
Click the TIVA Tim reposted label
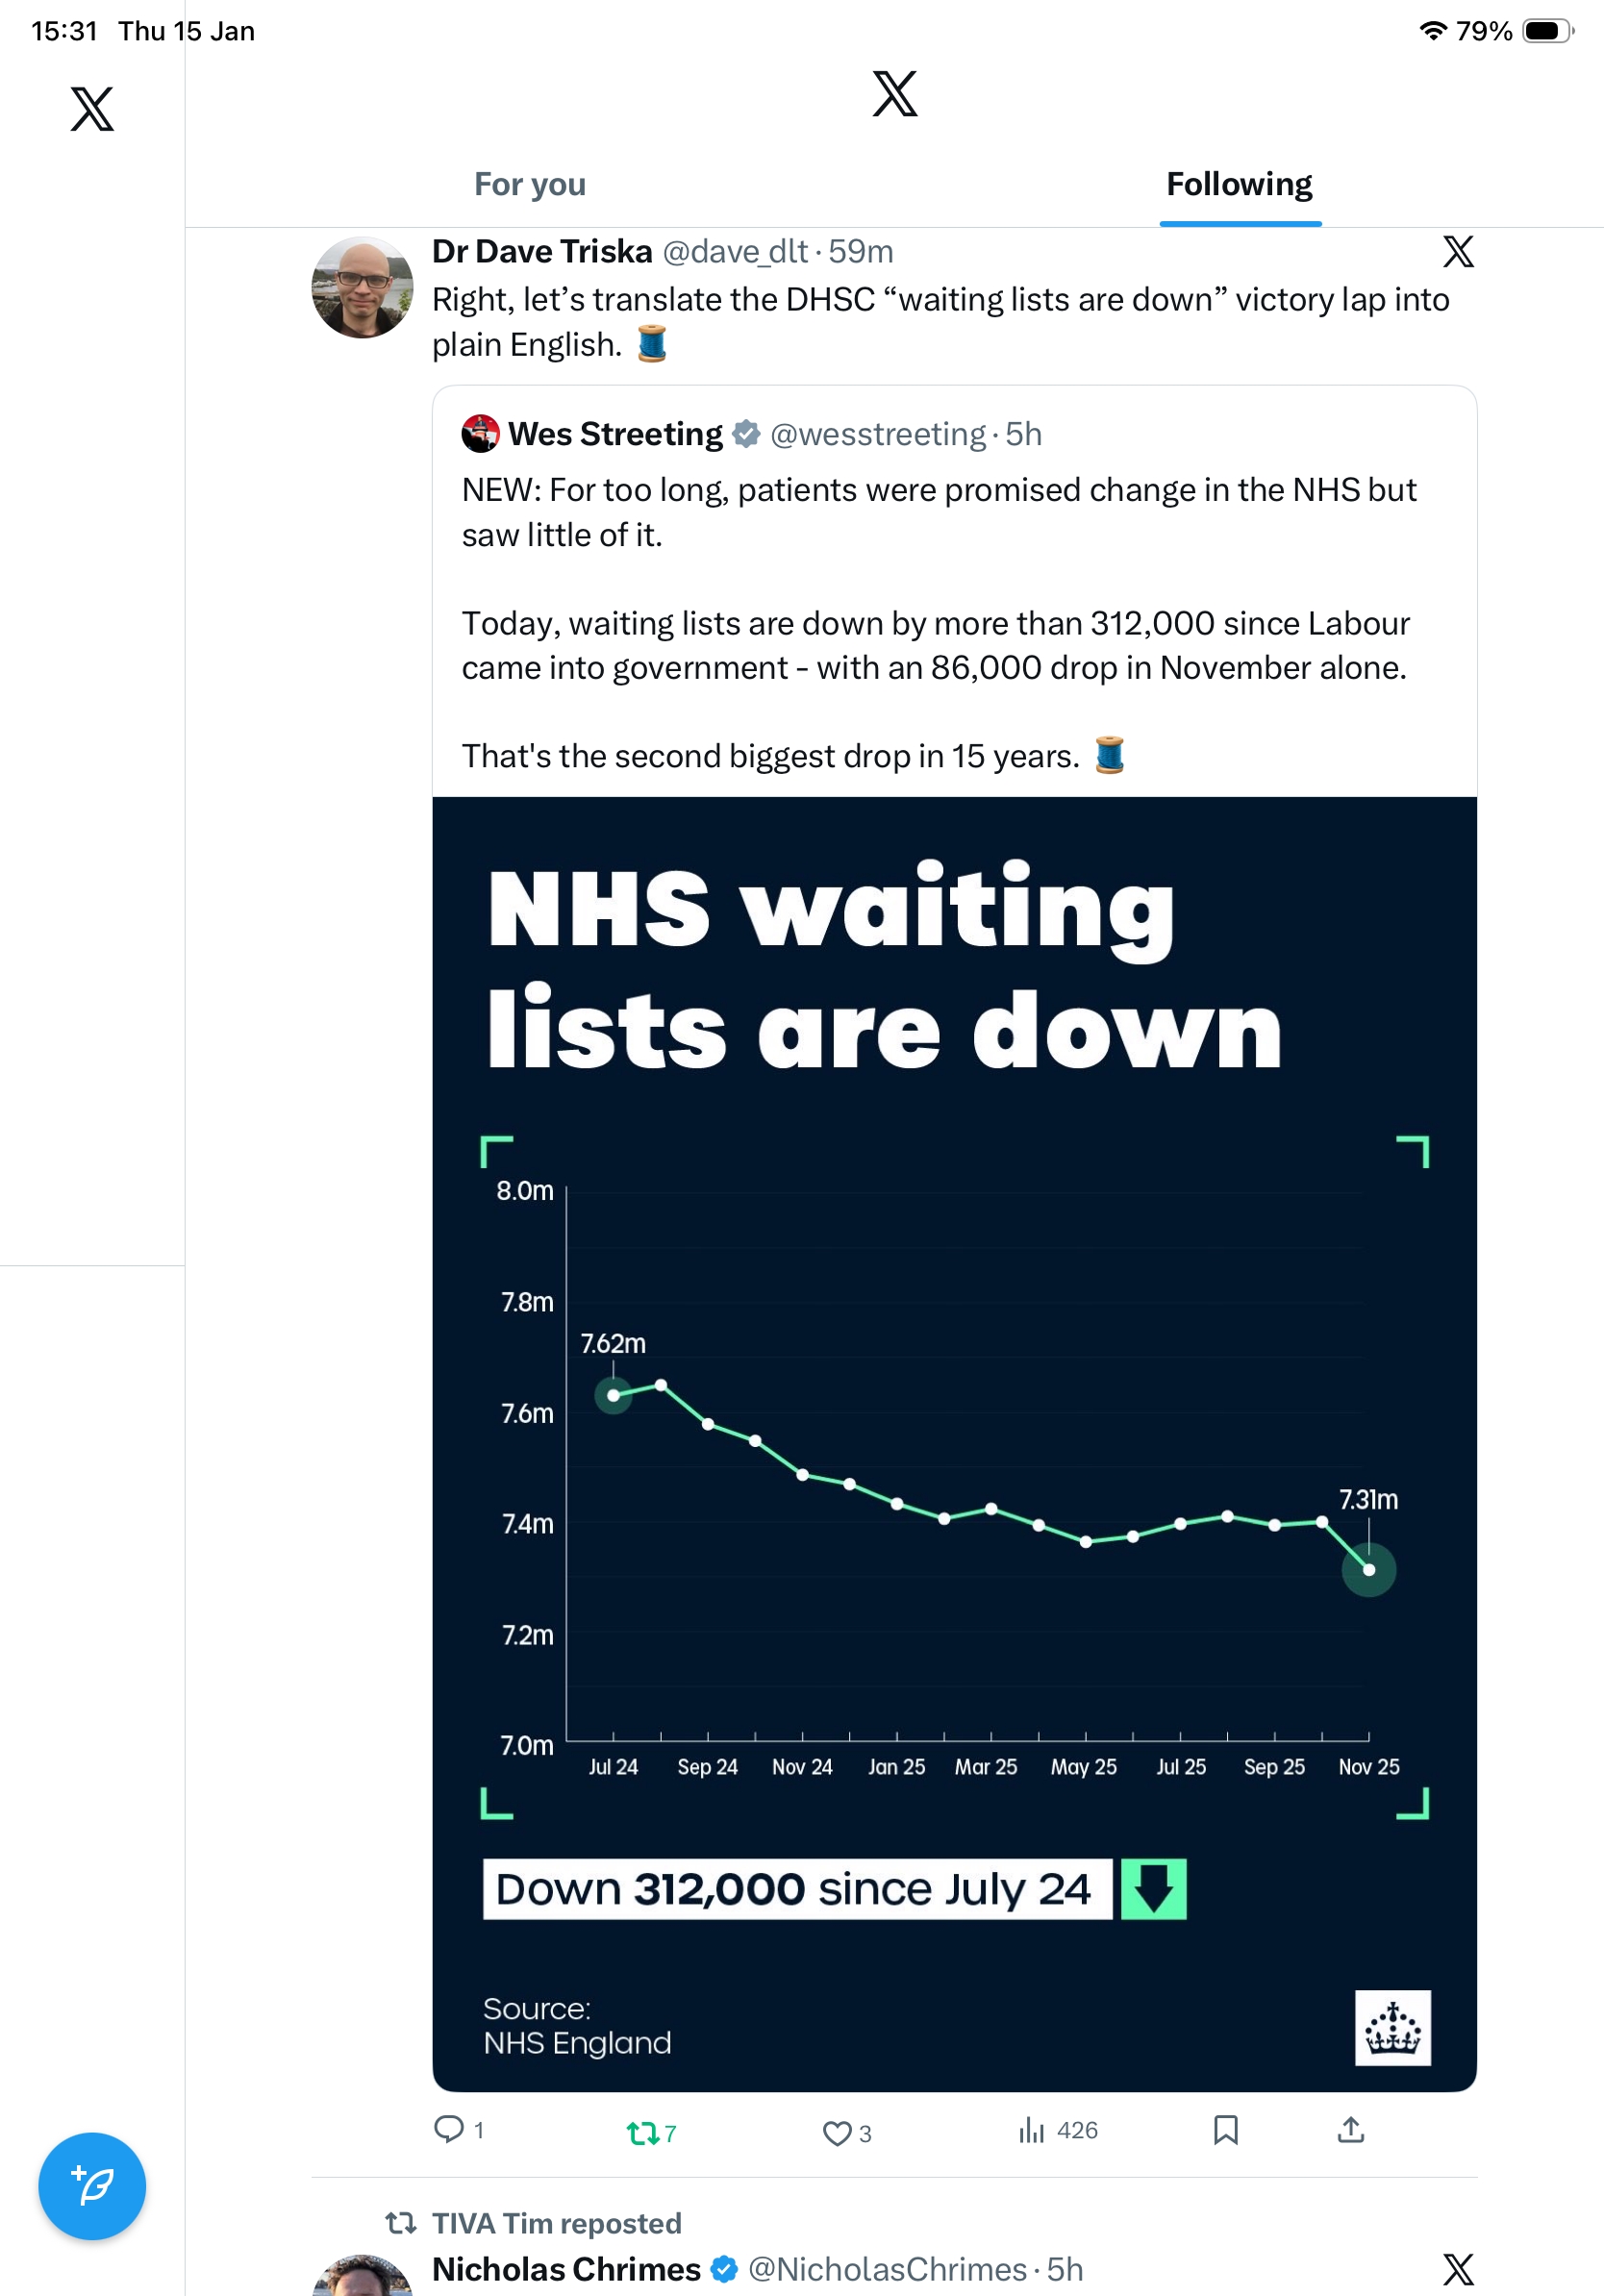click(556, 2223)
